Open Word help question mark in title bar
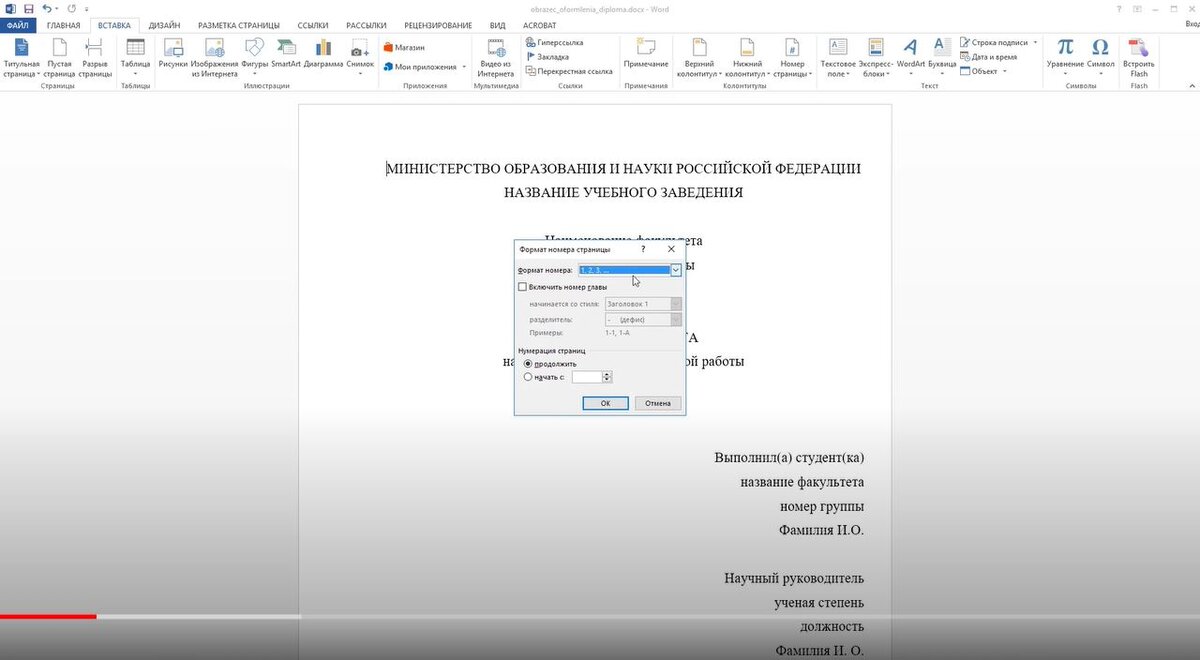The image size is (1200, 660). [1118, 8]
